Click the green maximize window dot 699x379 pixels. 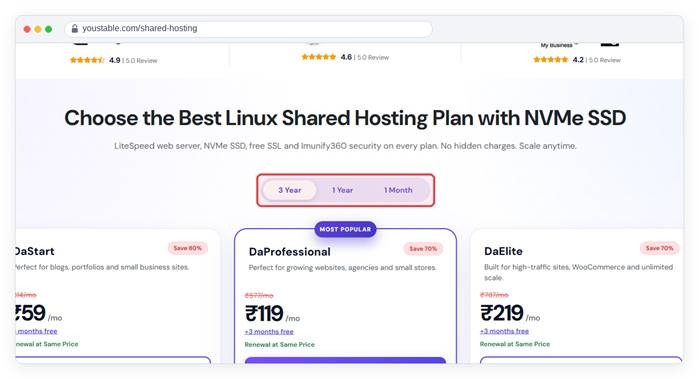(49, 29)
